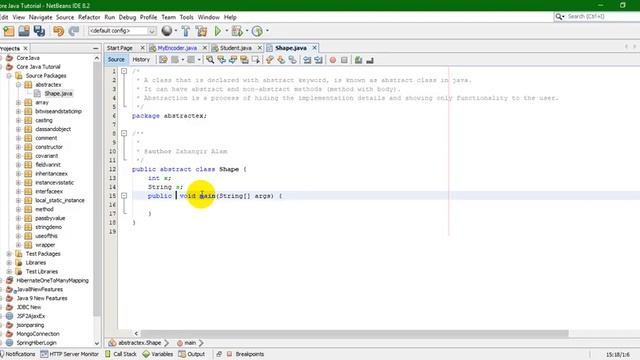Open the Debug menu
640x360 pixels.
coord(127,17)
